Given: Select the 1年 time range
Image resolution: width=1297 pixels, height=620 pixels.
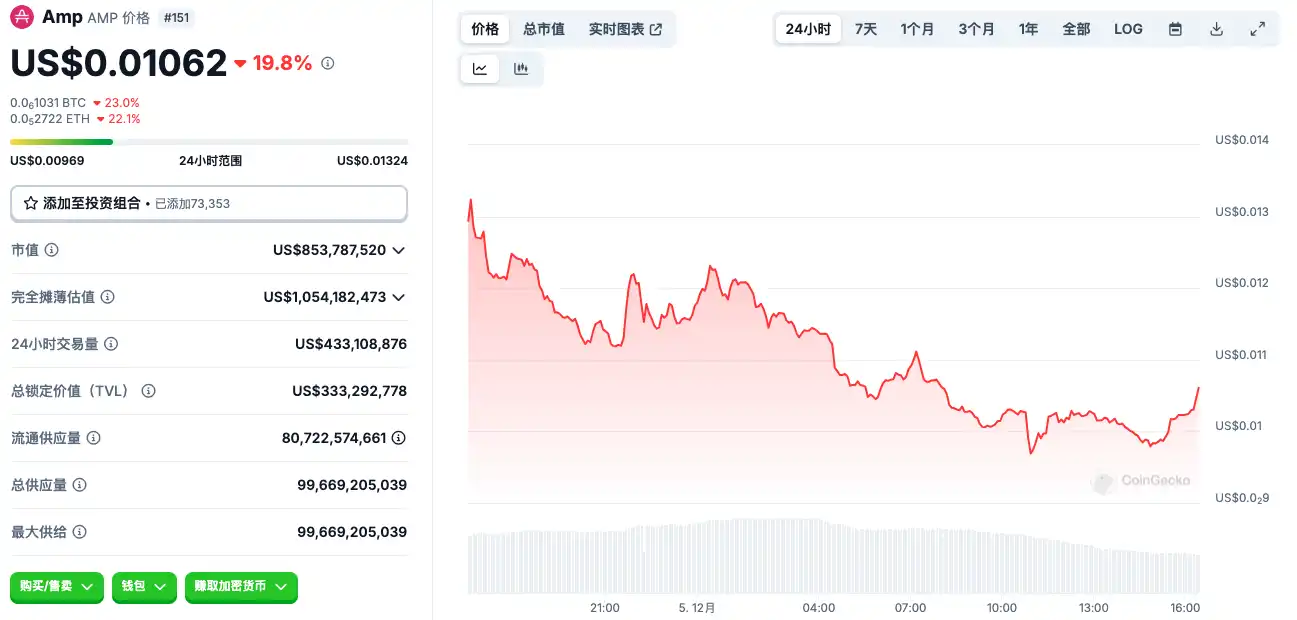Looking at the screenshot, I should pos(1028,29).
